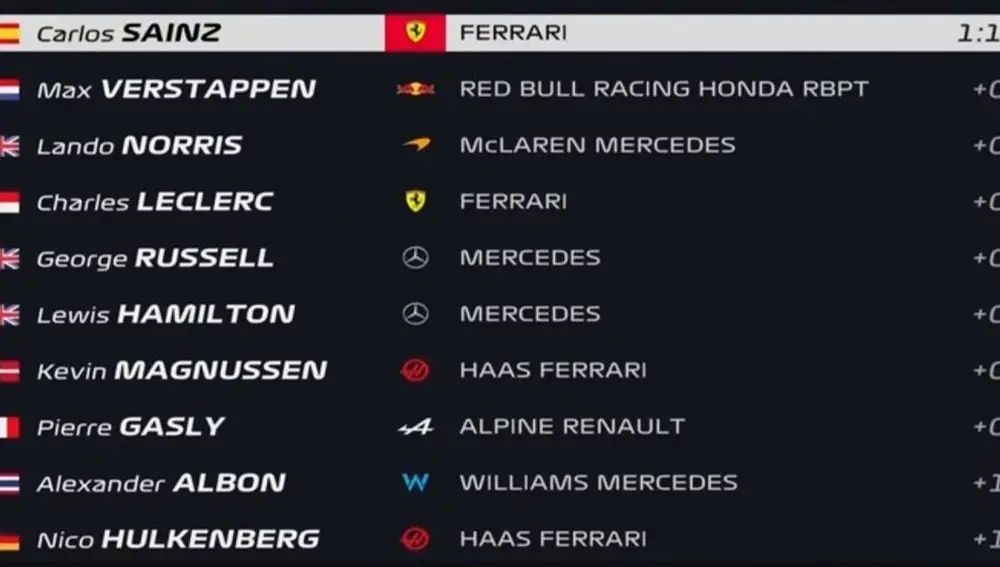The width and height of the screenshot is (1000, 567).
Task: Click the Alpine logo beside Gasly
Action: 416,427
